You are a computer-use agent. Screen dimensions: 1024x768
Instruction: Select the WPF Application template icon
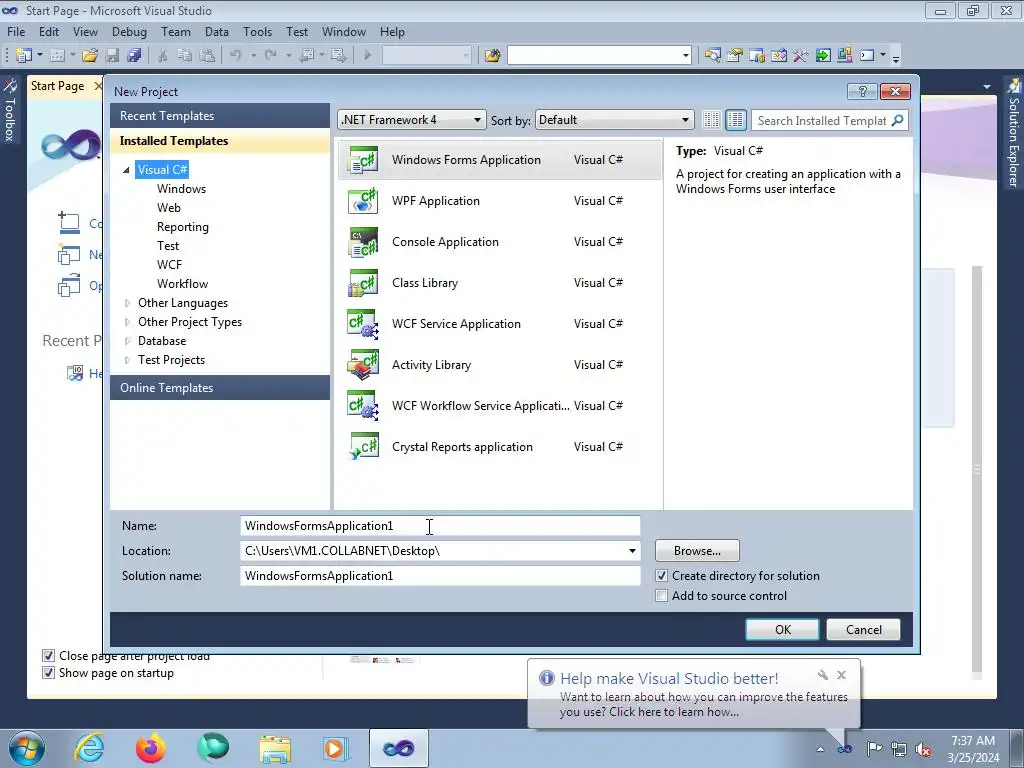[363, 201]
